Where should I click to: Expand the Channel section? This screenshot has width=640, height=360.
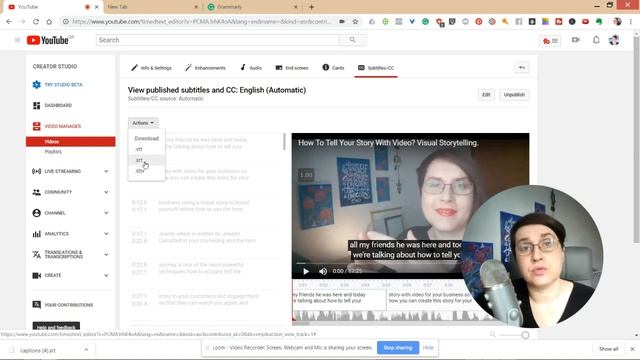click(106, 213)
